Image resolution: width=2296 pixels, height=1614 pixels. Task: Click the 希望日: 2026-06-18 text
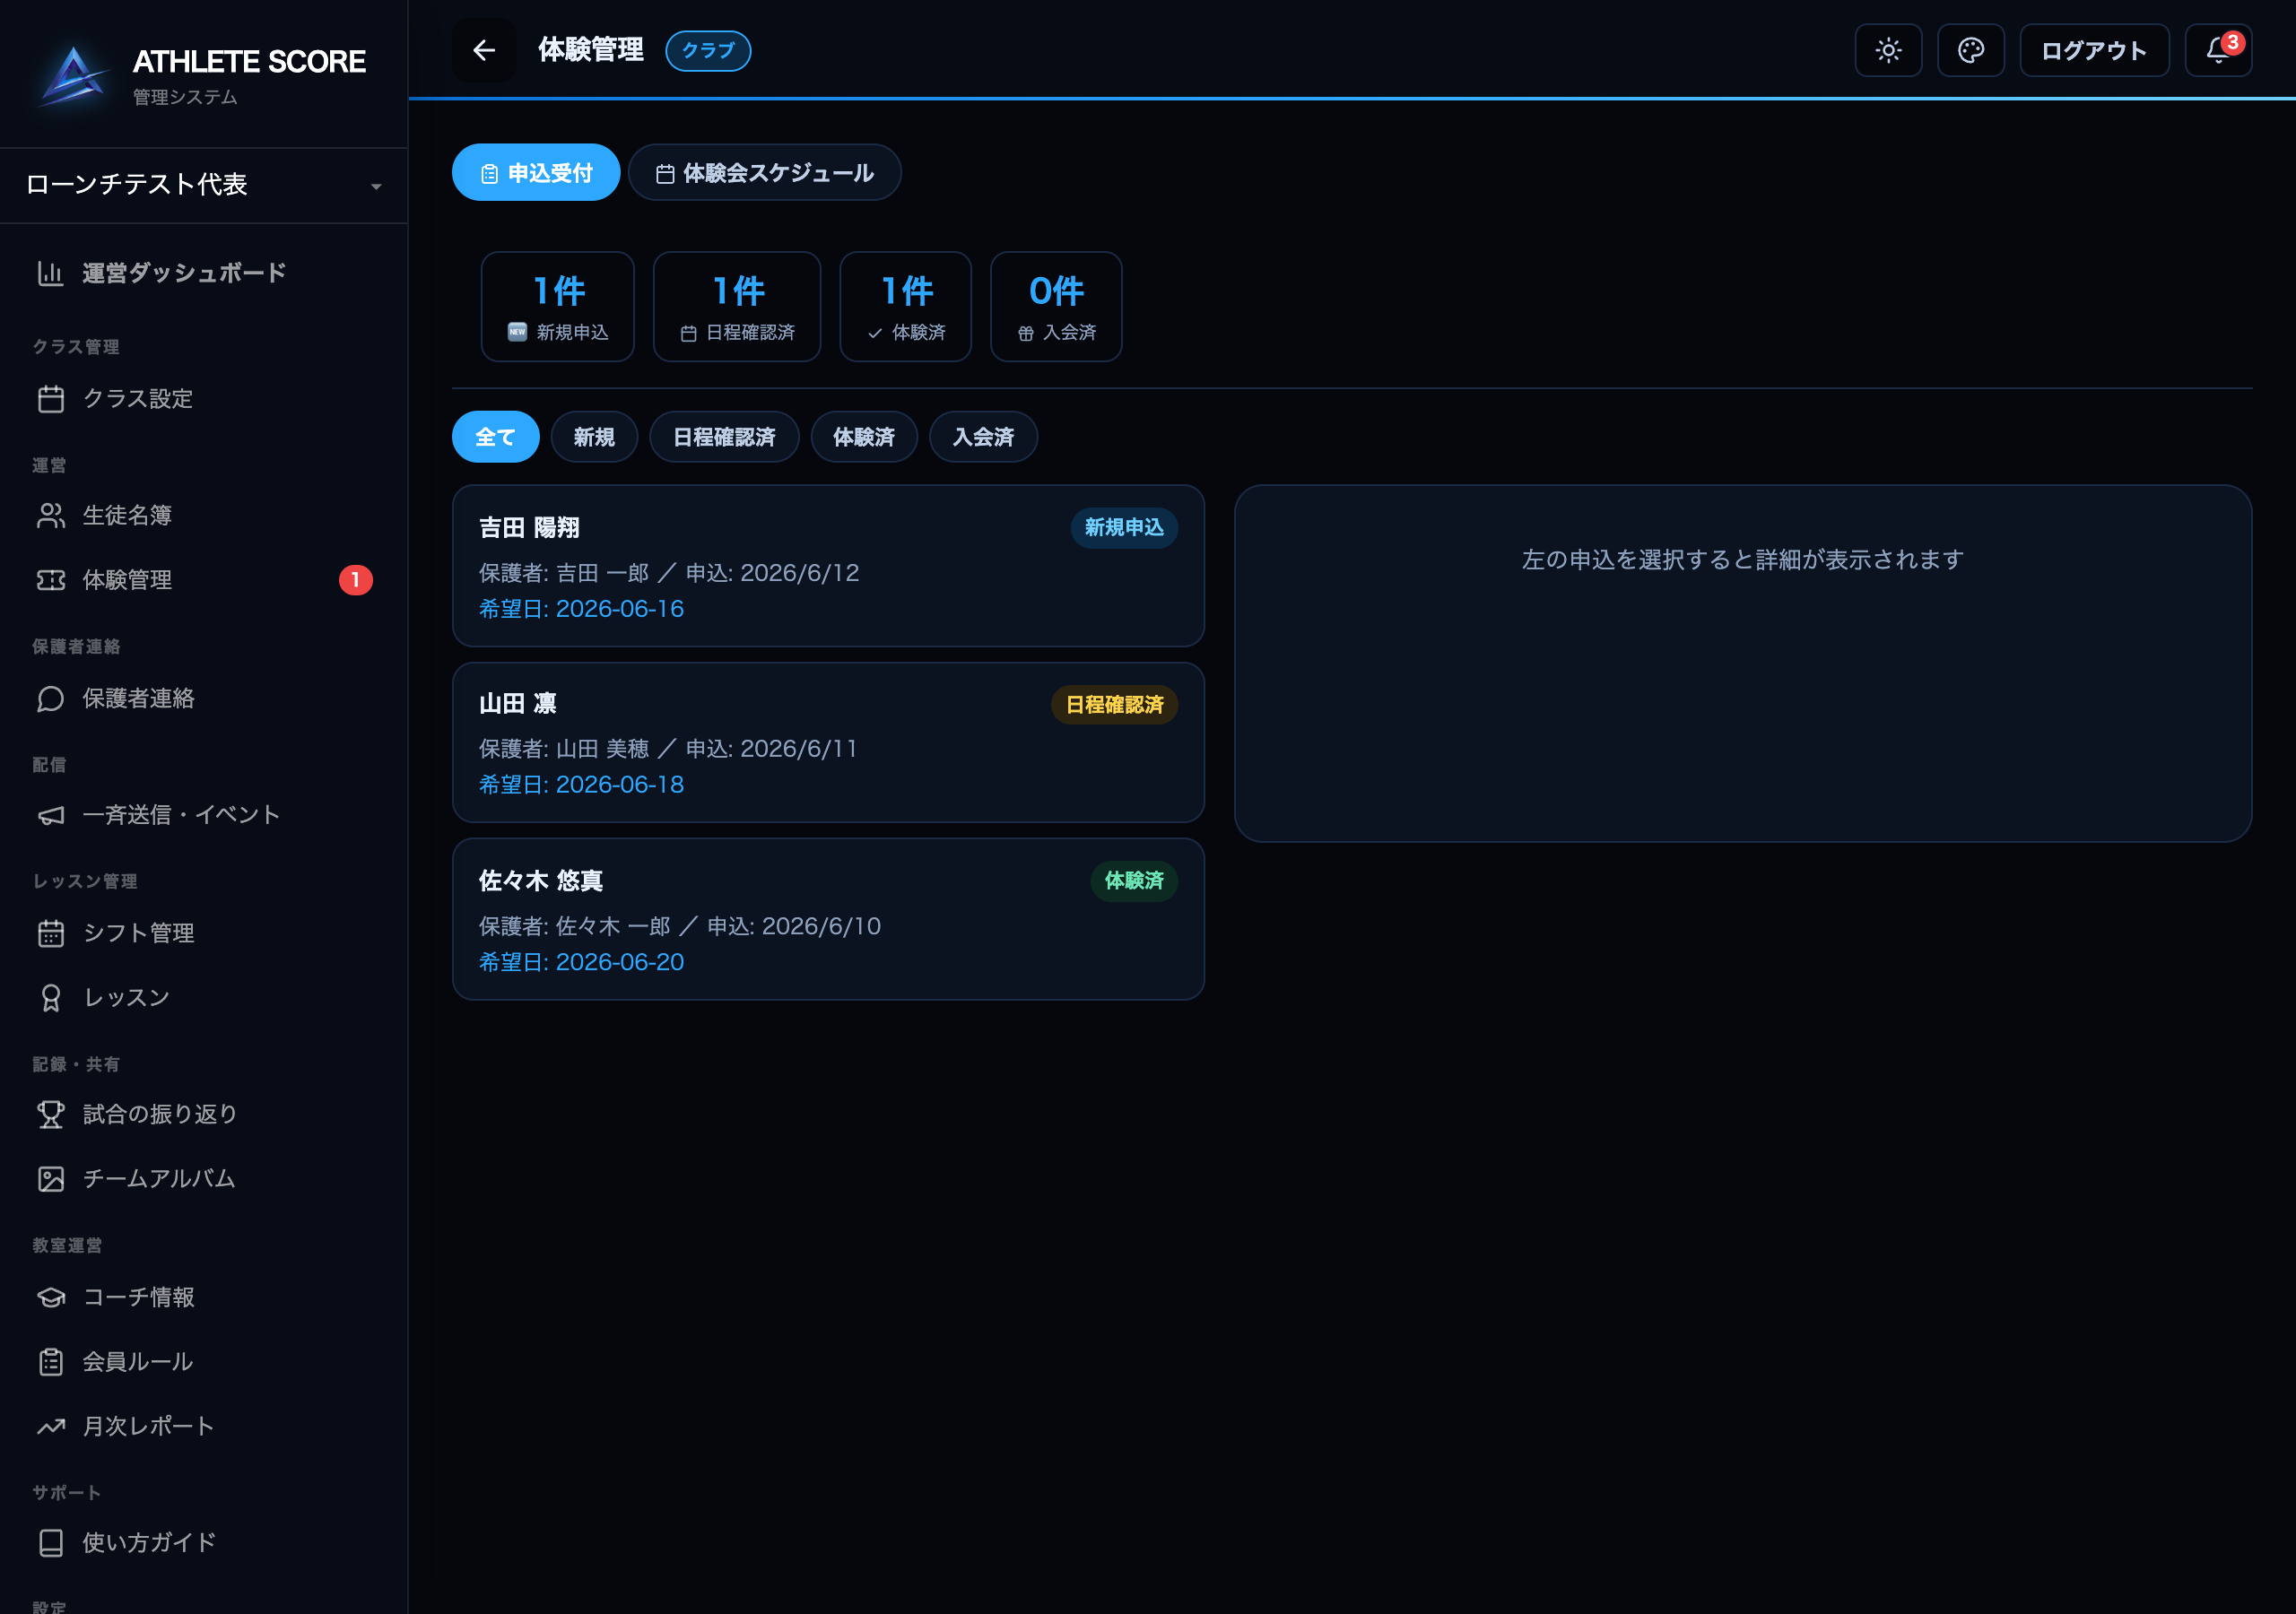(581, 785)
